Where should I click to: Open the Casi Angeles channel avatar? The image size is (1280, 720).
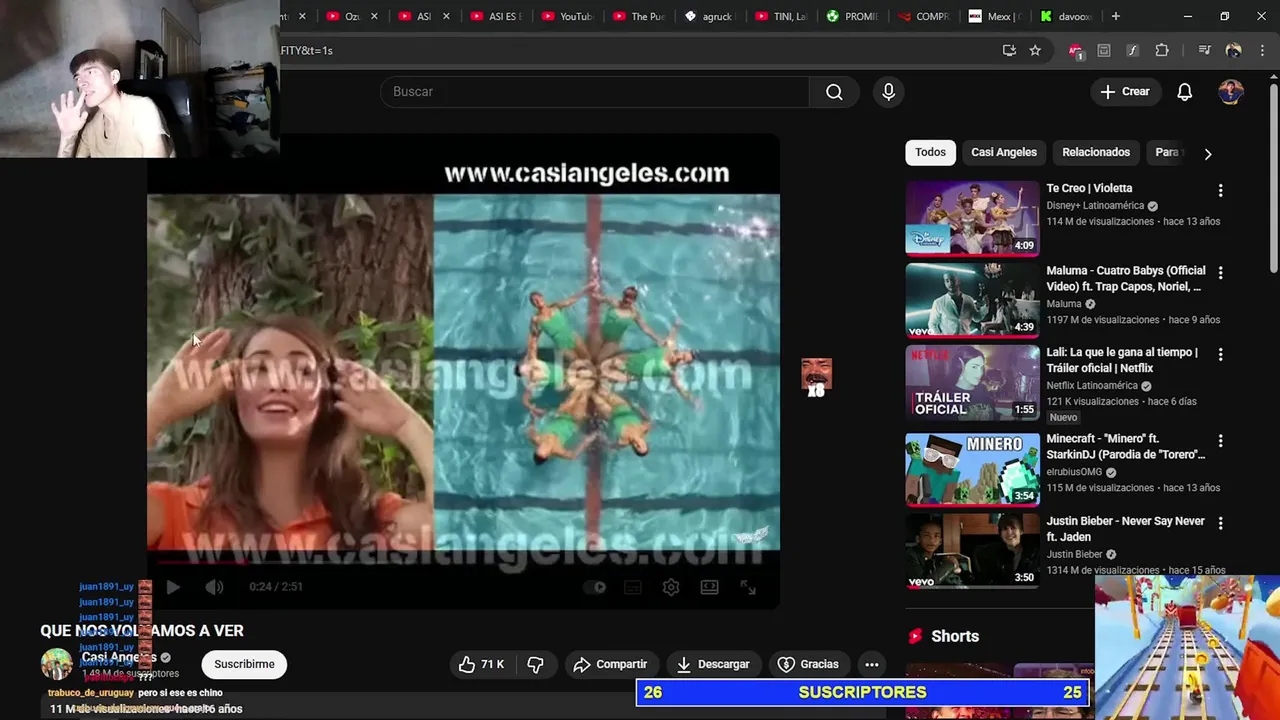click(56, 664)
